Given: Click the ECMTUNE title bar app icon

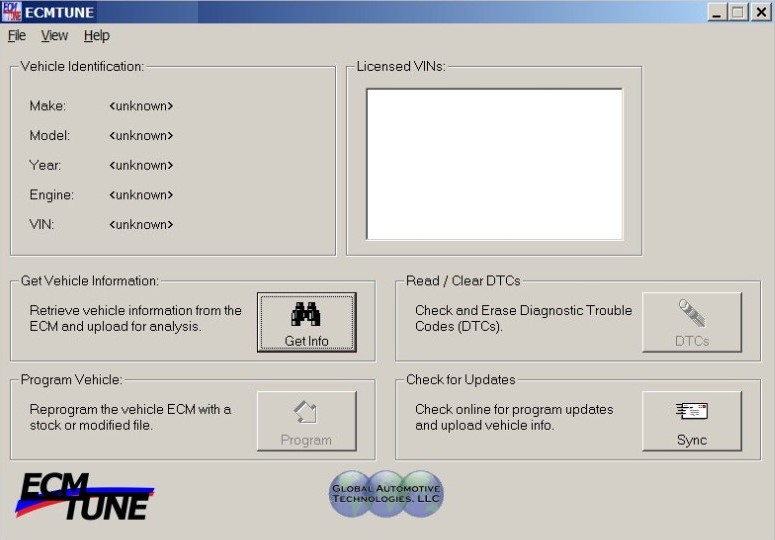Looking at the screenshot, I should pos(11,11).
